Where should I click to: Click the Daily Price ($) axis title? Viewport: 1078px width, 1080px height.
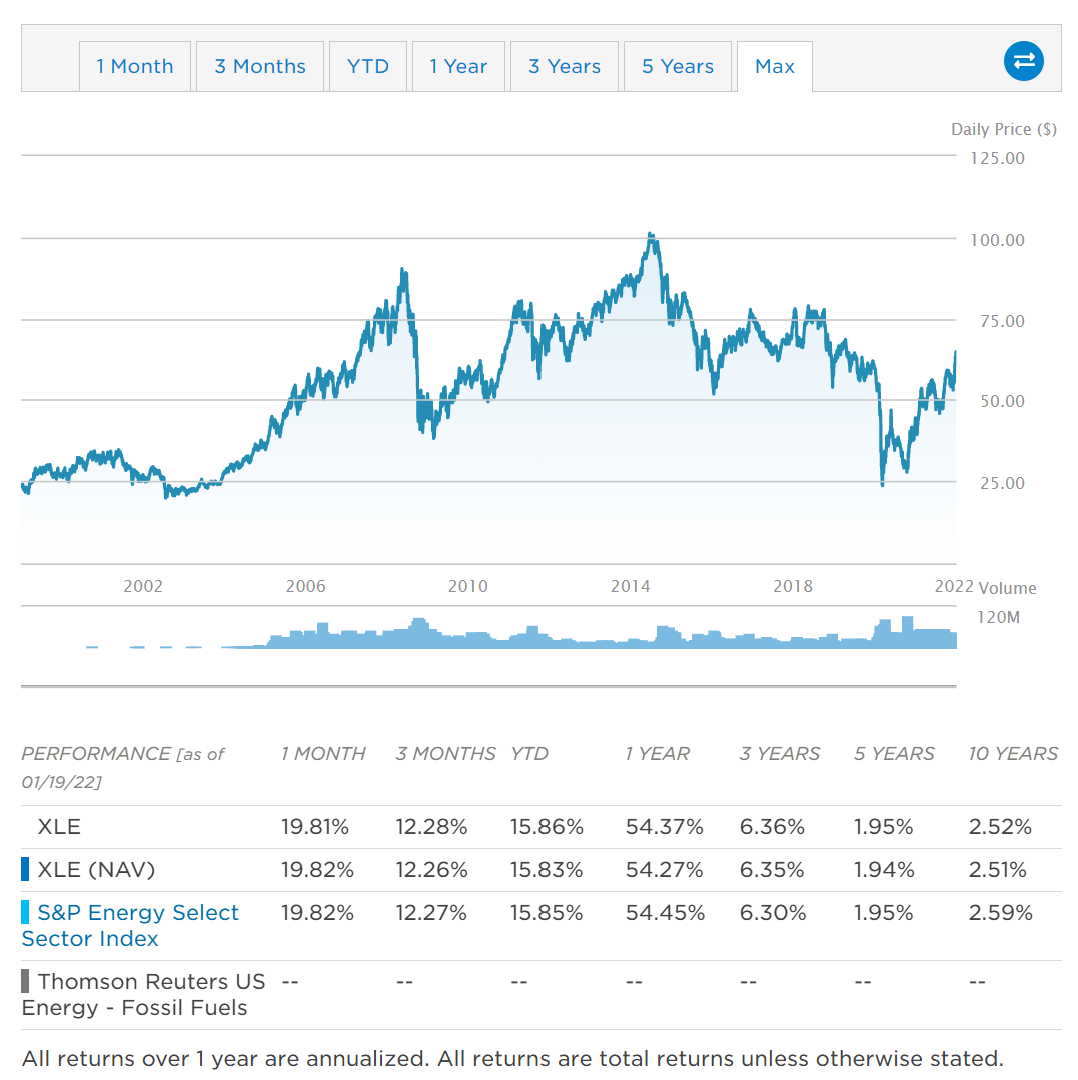click(x=1004, y=129)
